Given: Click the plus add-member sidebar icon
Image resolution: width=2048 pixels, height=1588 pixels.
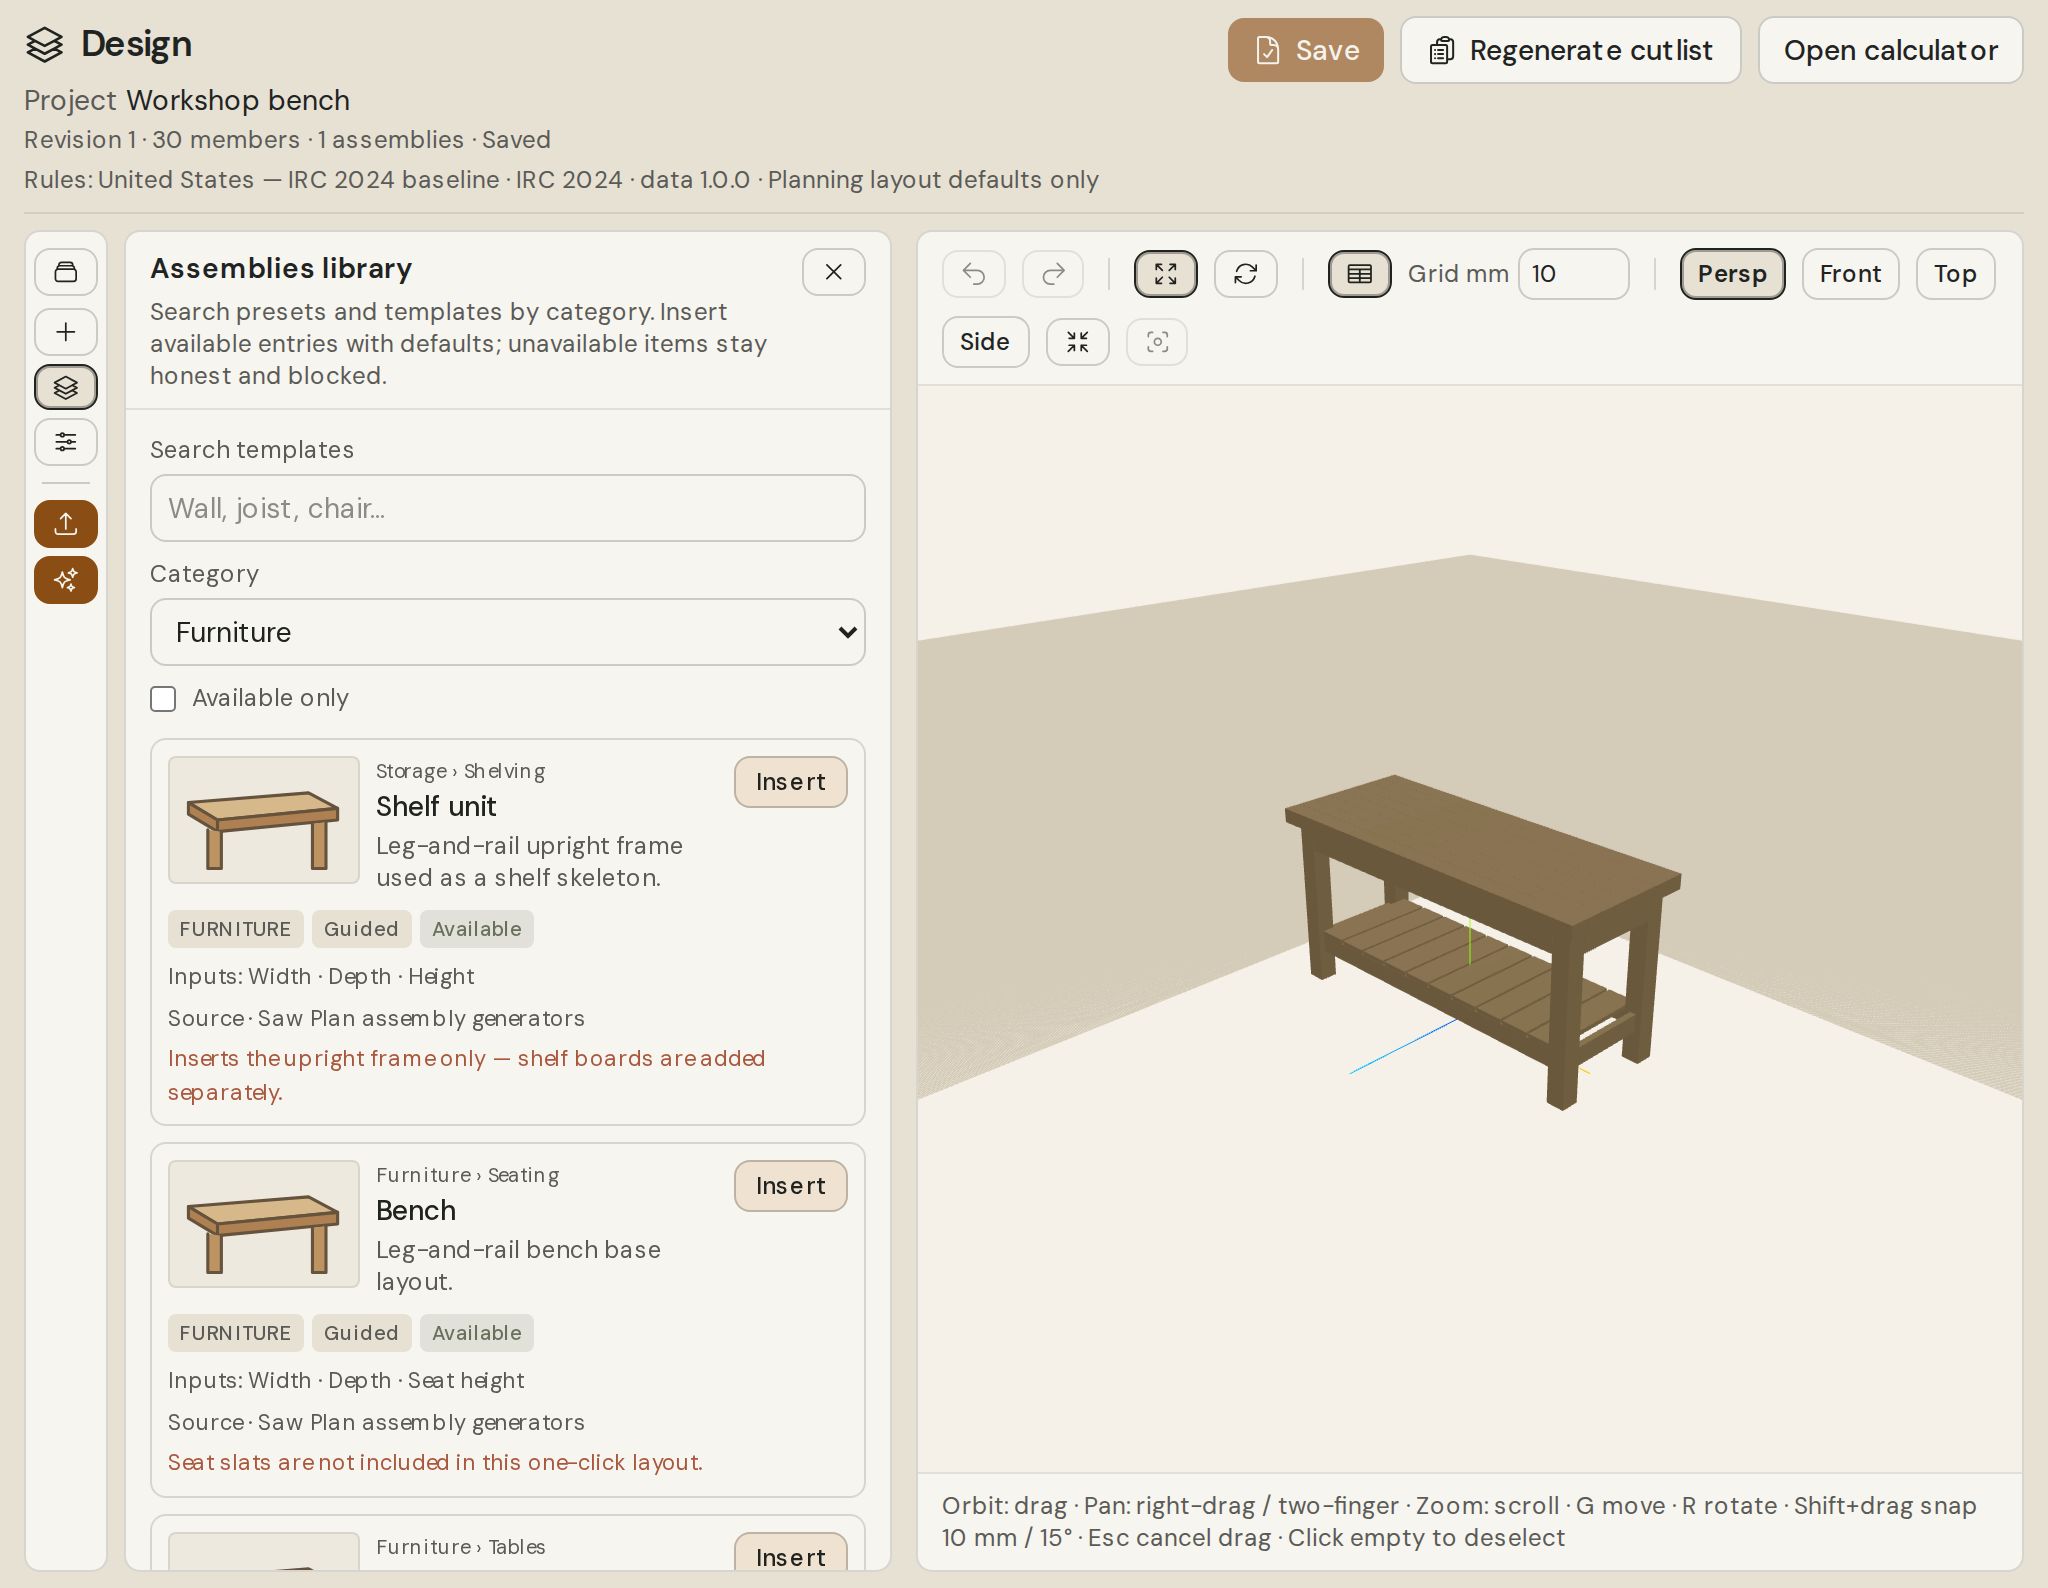Looking at the screenshot, I should tap(66, 332).
